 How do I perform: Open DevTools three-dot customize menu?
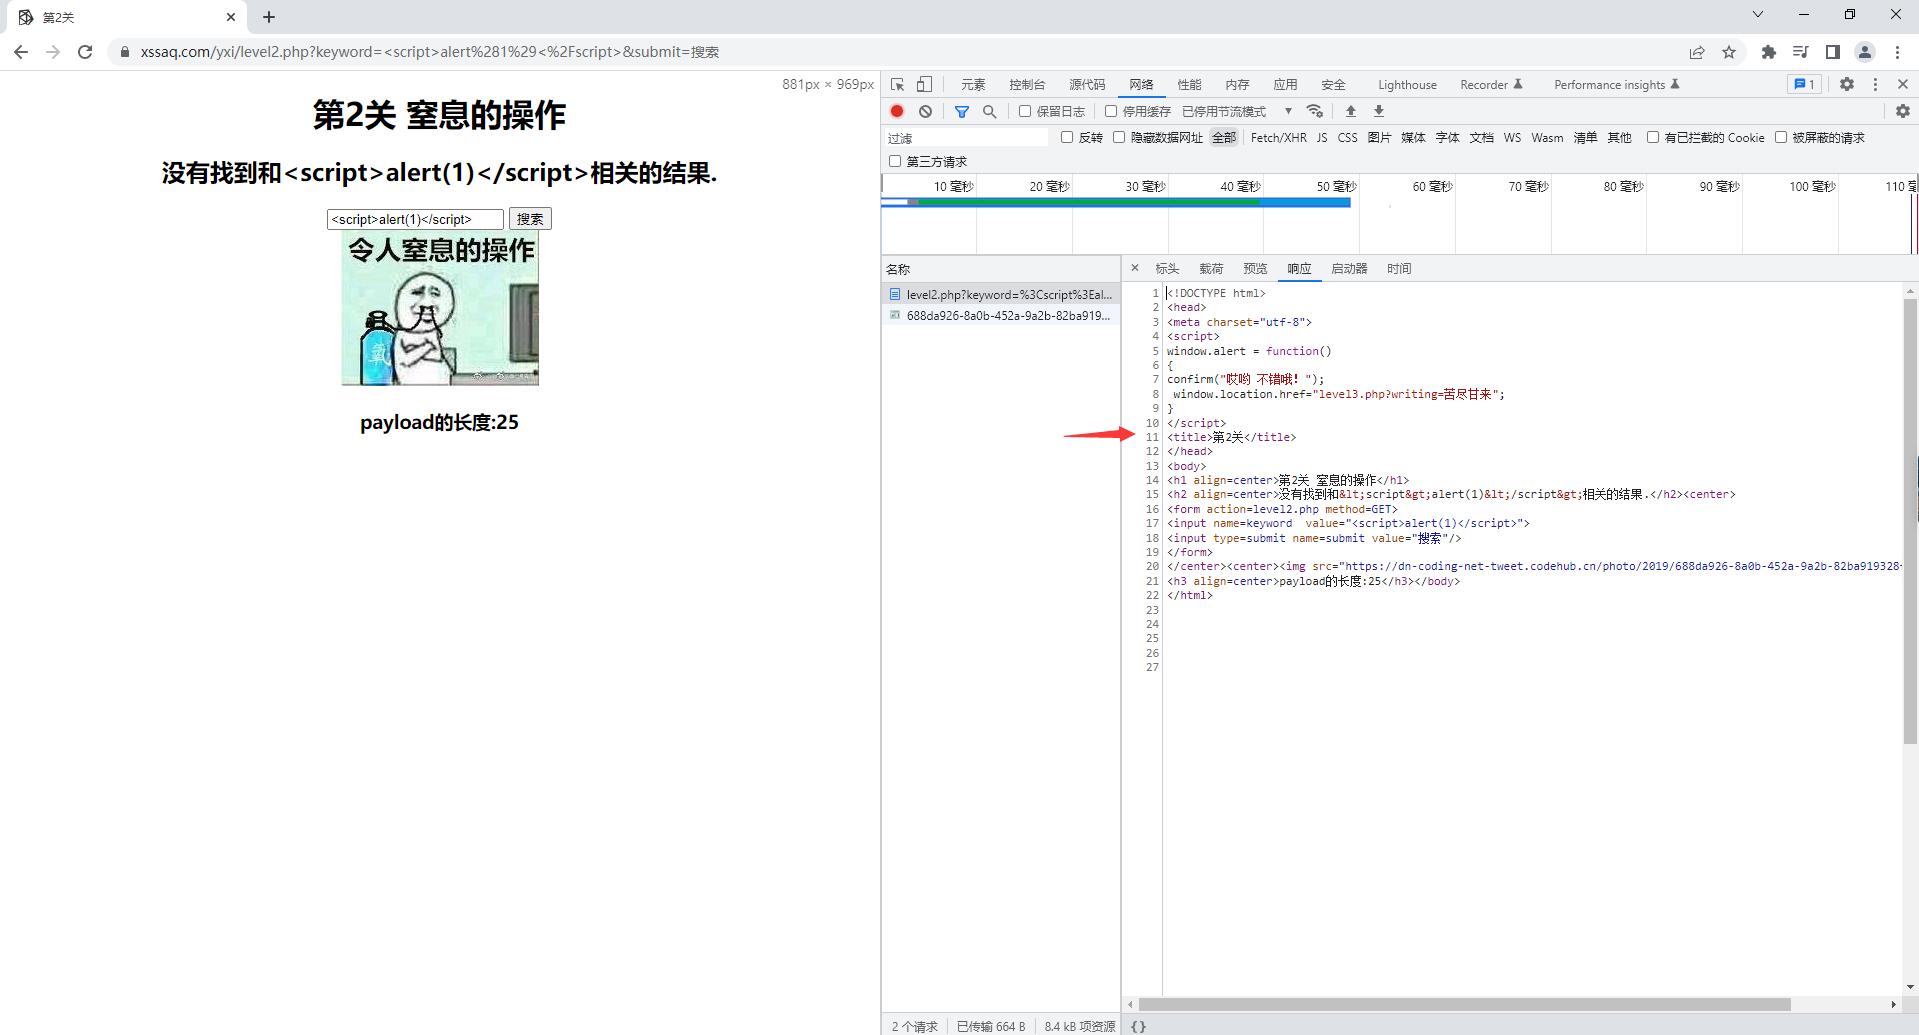tap(1875, 85)
